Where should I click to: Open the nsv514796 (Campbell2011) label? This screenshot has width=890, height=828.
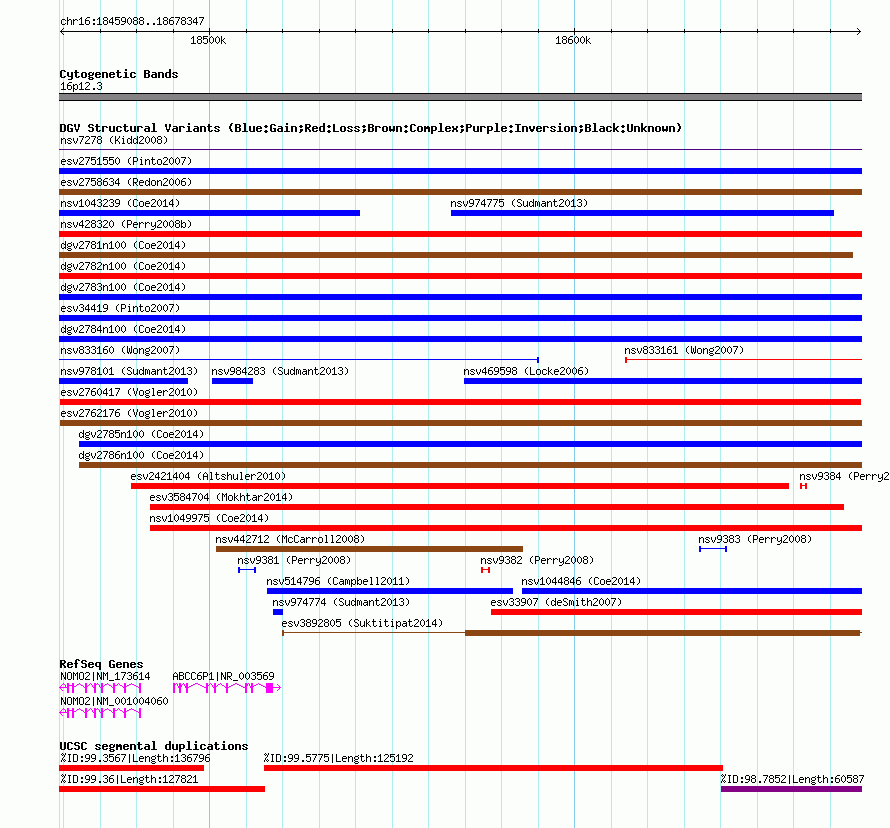(338, 581)
